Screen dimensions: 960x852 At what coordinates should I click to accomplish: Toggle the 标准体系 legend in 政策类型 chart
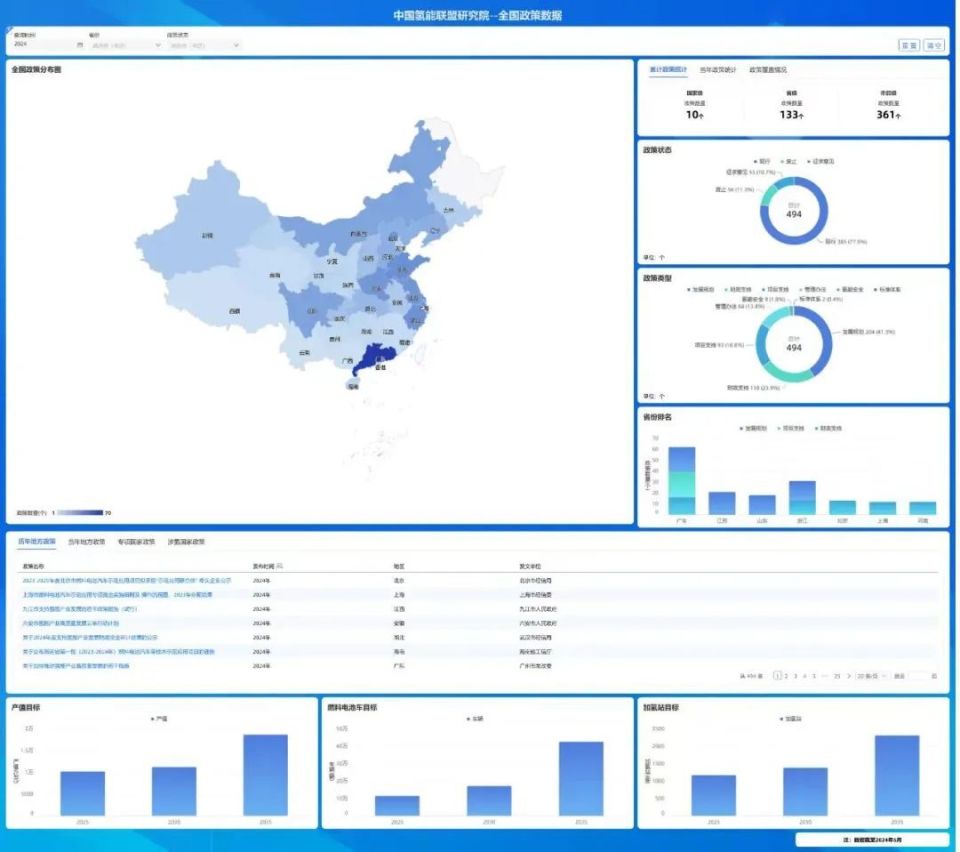(x=887, y=290)
